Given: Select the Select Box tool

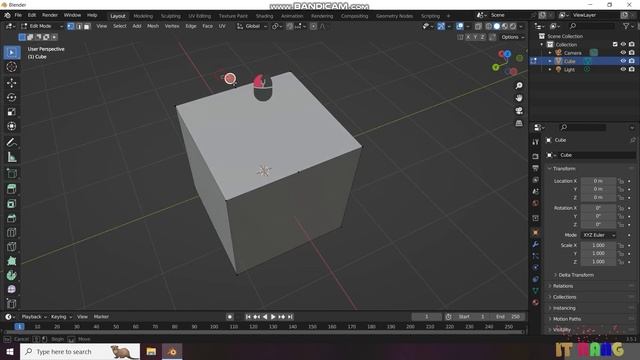Looking at the screenshot, I should click(11, 53).
